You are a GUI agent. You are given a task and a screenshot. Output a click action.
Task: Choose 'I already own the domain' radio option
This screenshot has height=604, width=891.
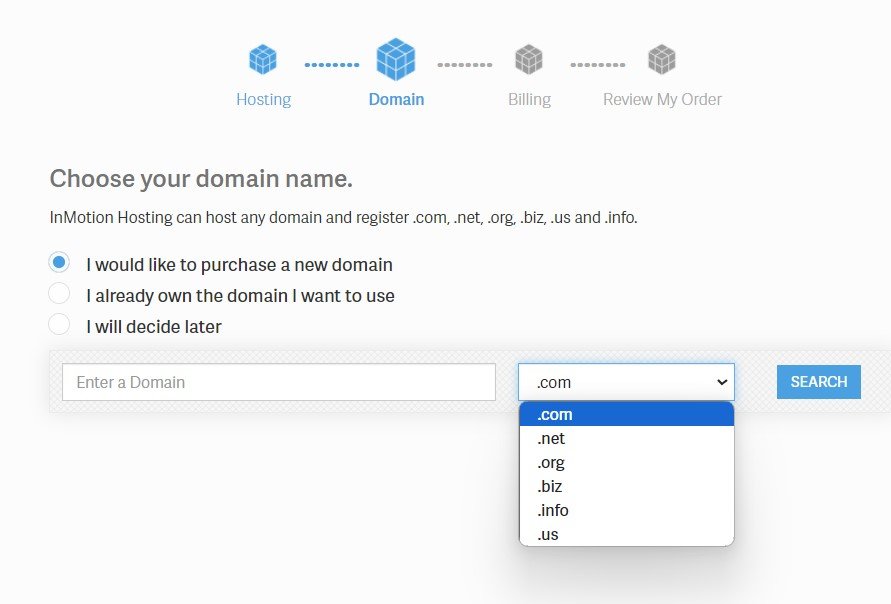tap(59, 294)
